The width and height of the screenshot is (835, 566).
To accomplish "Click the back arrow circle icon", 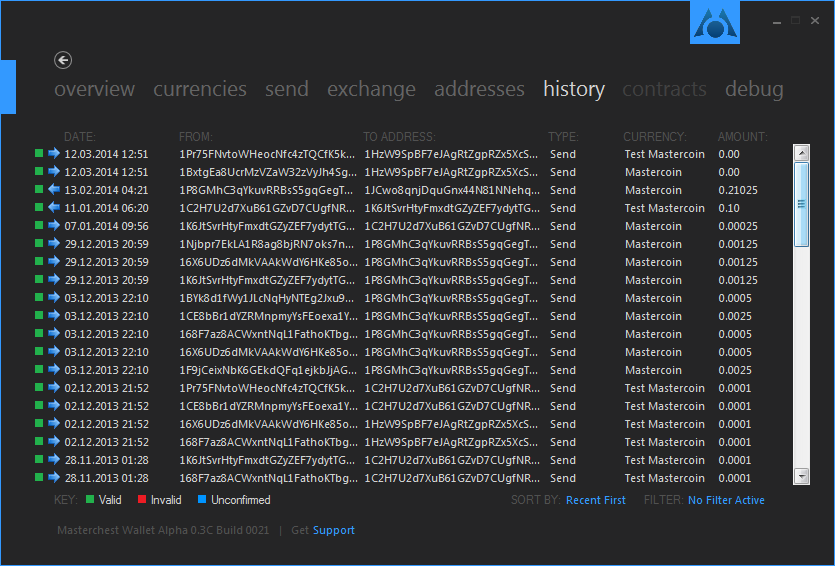I will tap(63, 60).
